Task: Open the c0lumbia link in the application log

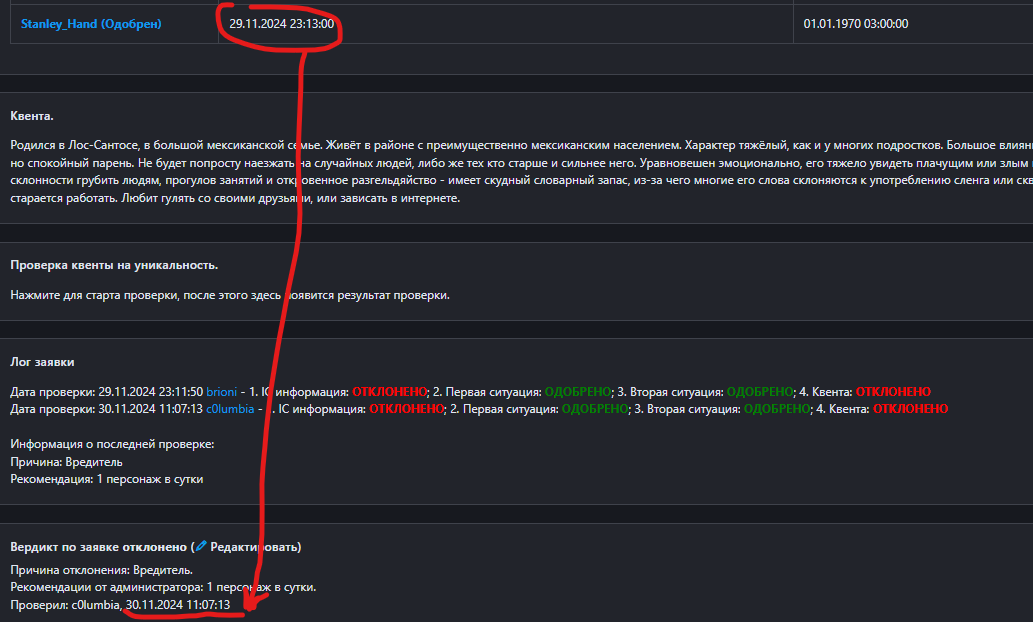Action: tap(229, 409)
